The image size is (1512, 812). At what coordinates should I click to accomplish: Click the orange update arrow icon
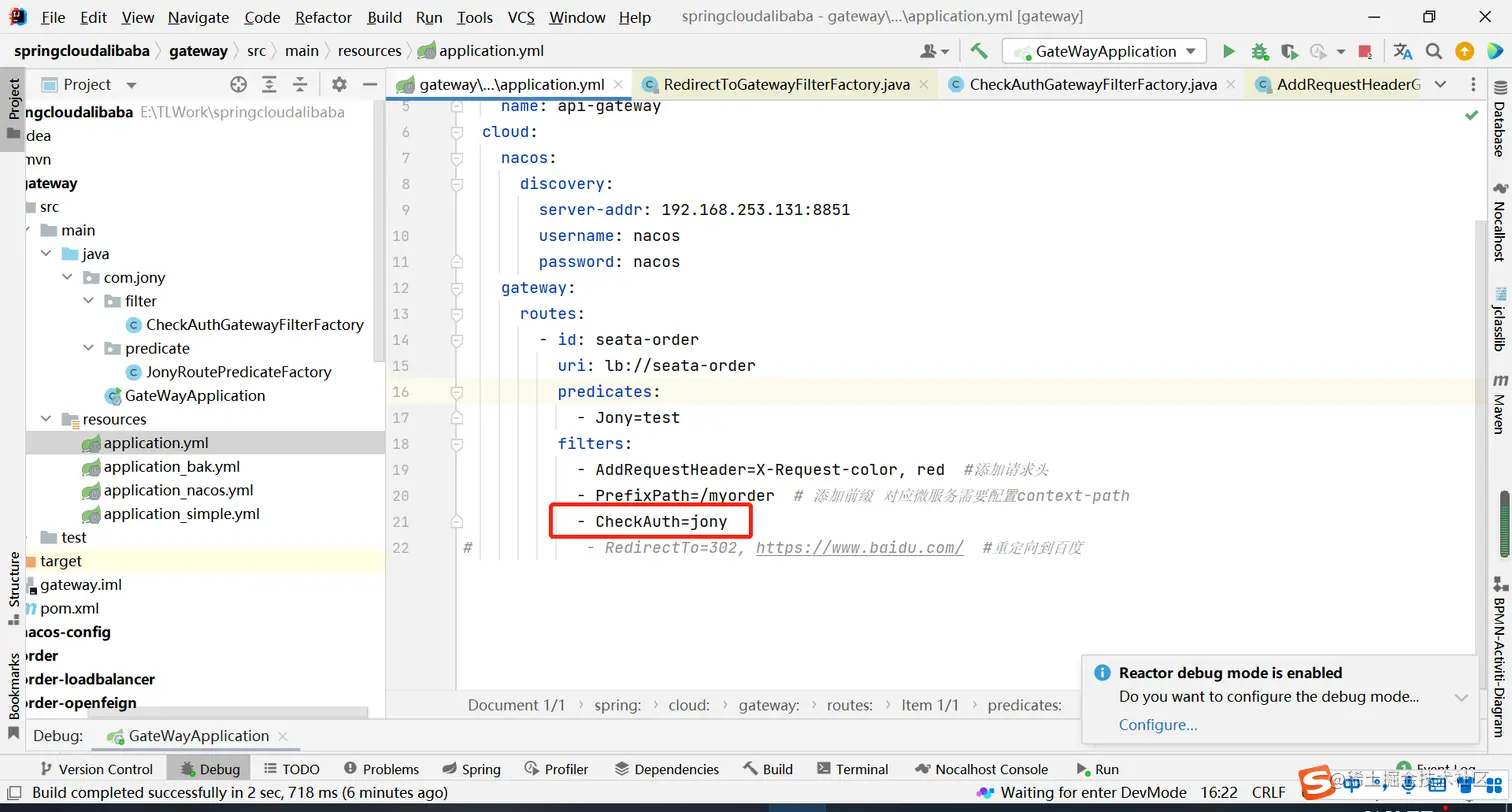[1464, 51]
